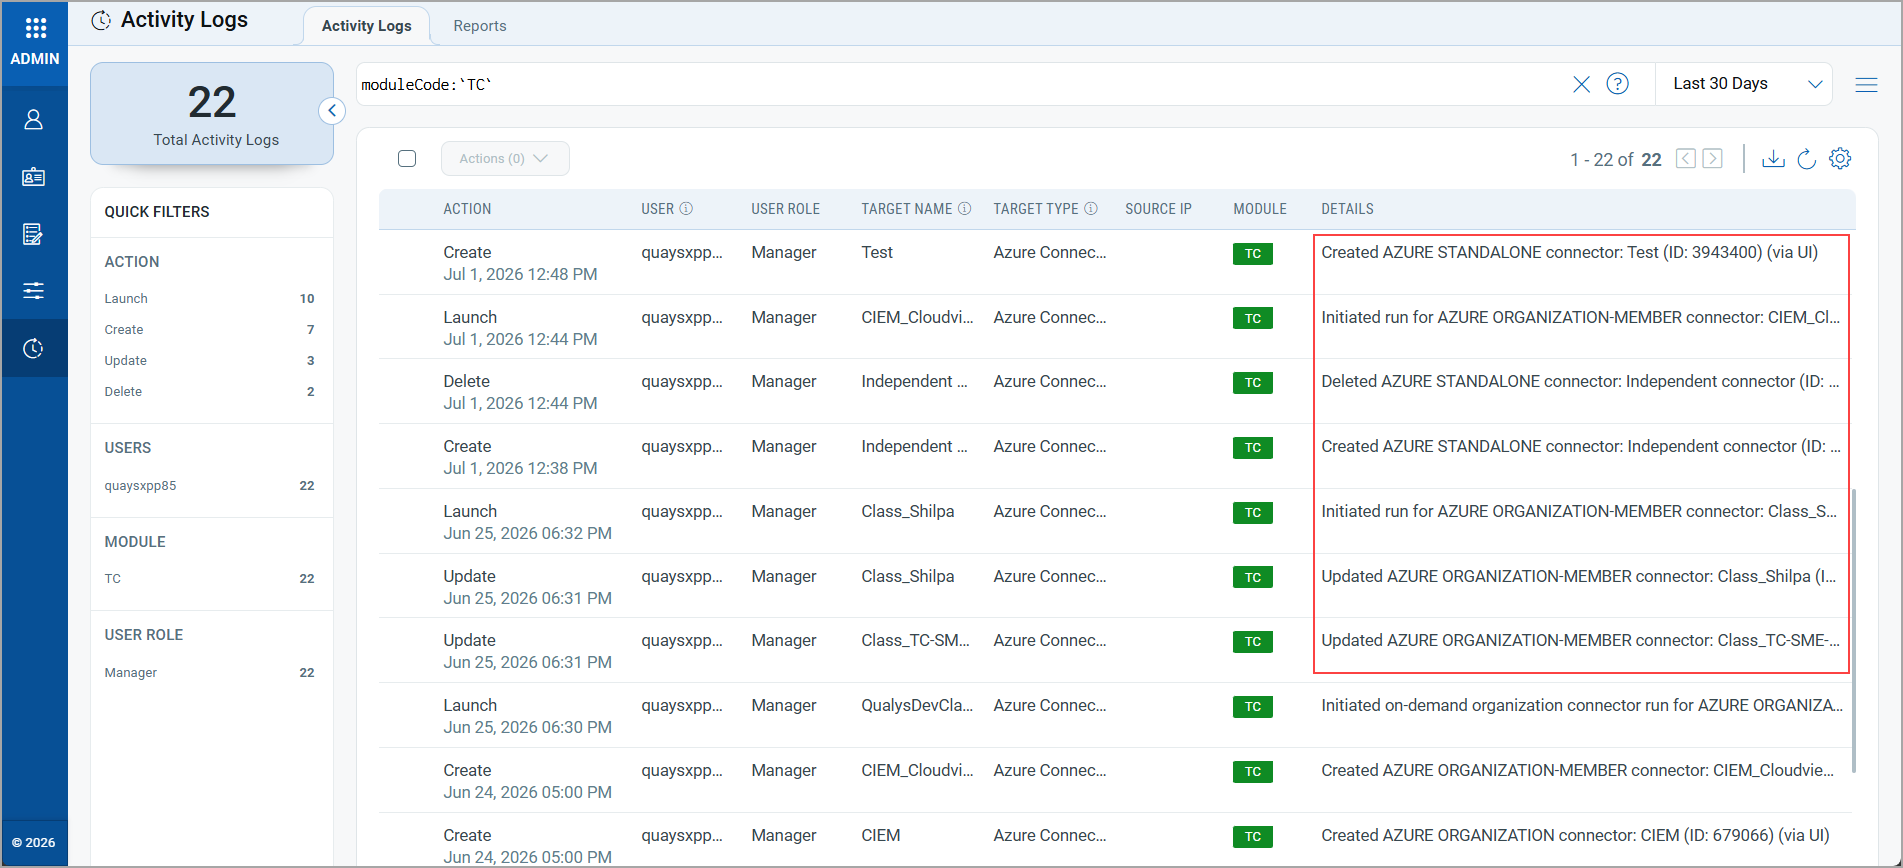
Task: Open the document edit sidebar icon
Action: (x=34, y=234)
